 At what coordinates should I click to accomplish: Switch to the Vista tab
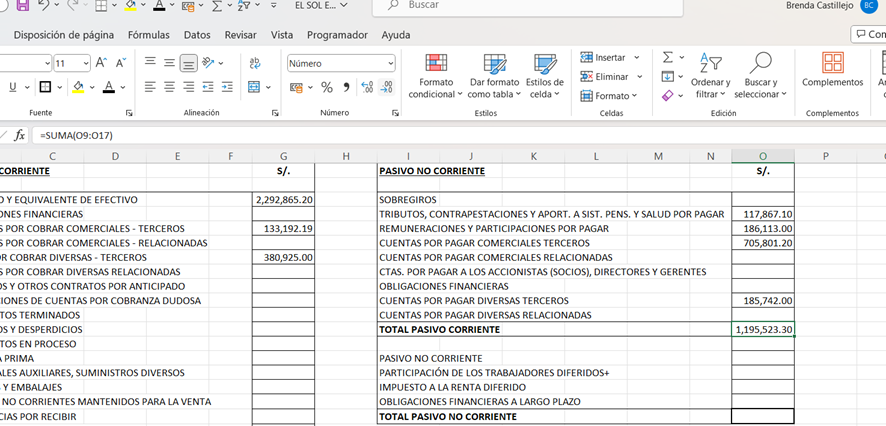point(282,34)
